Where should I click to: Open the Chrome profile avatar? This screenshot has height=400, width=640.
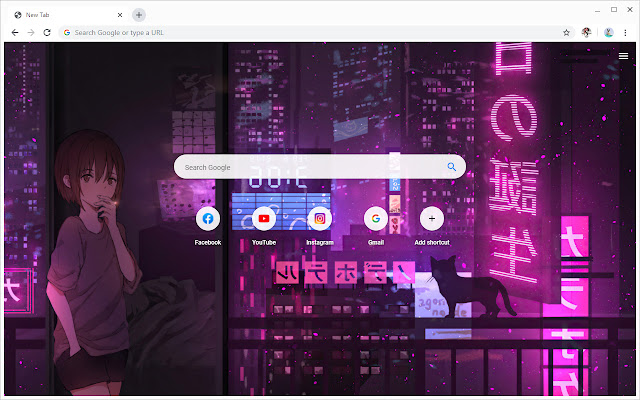pos(609,32)
